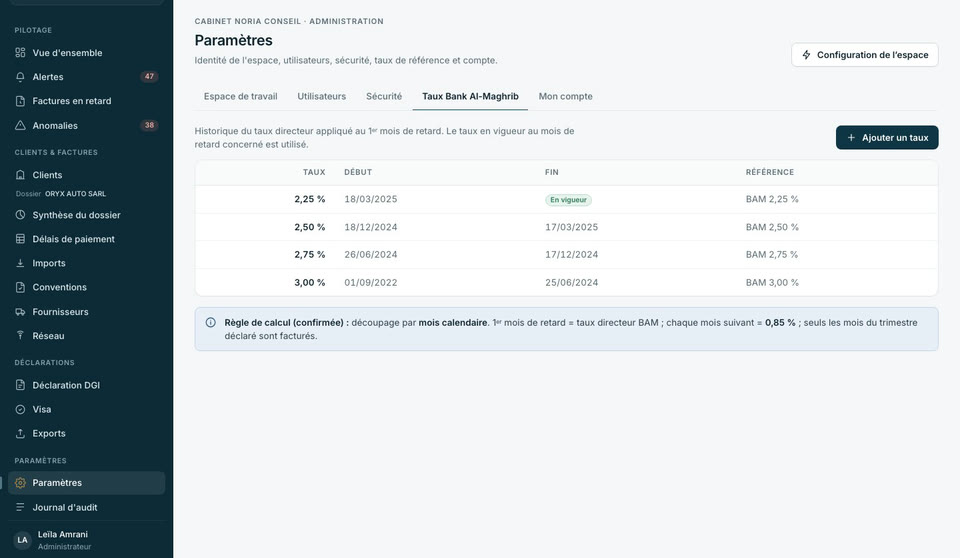This screenshot has height=558, width=960.
Task: Click the Alertes bell icon
Action: click(20, 77)
